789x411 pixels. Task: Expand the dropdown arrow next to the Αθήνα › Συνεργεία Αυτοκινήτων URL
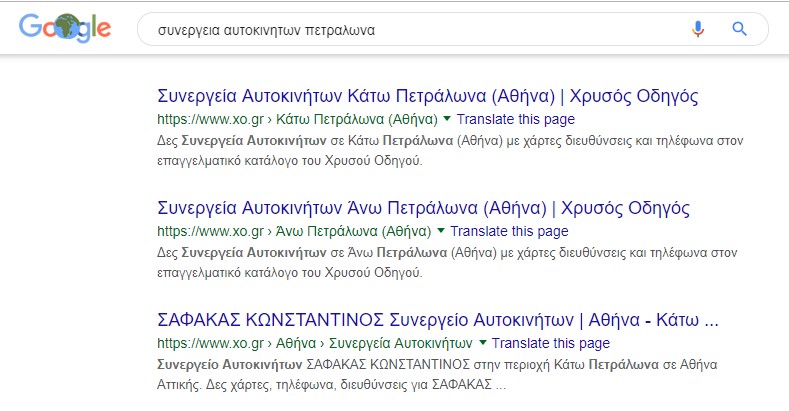pyautogui.click(x=483, y=343)
